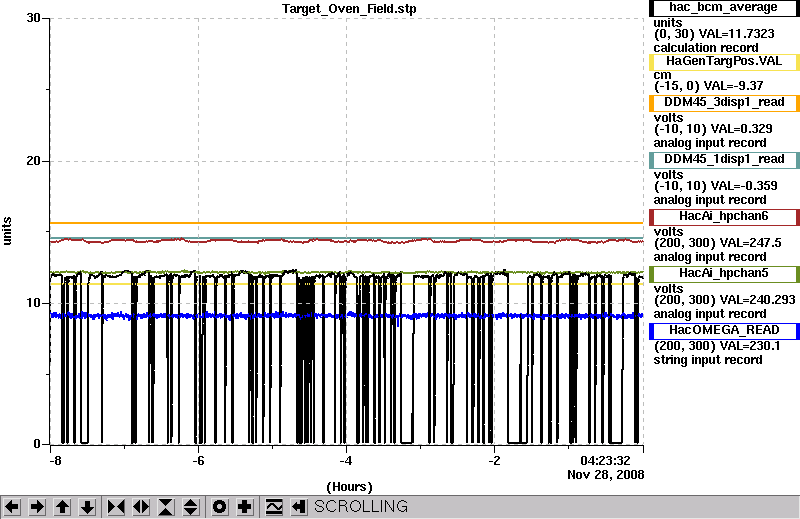Click the Nov 28, 2008 date label
Screen dimensions: 800x519
606,475
